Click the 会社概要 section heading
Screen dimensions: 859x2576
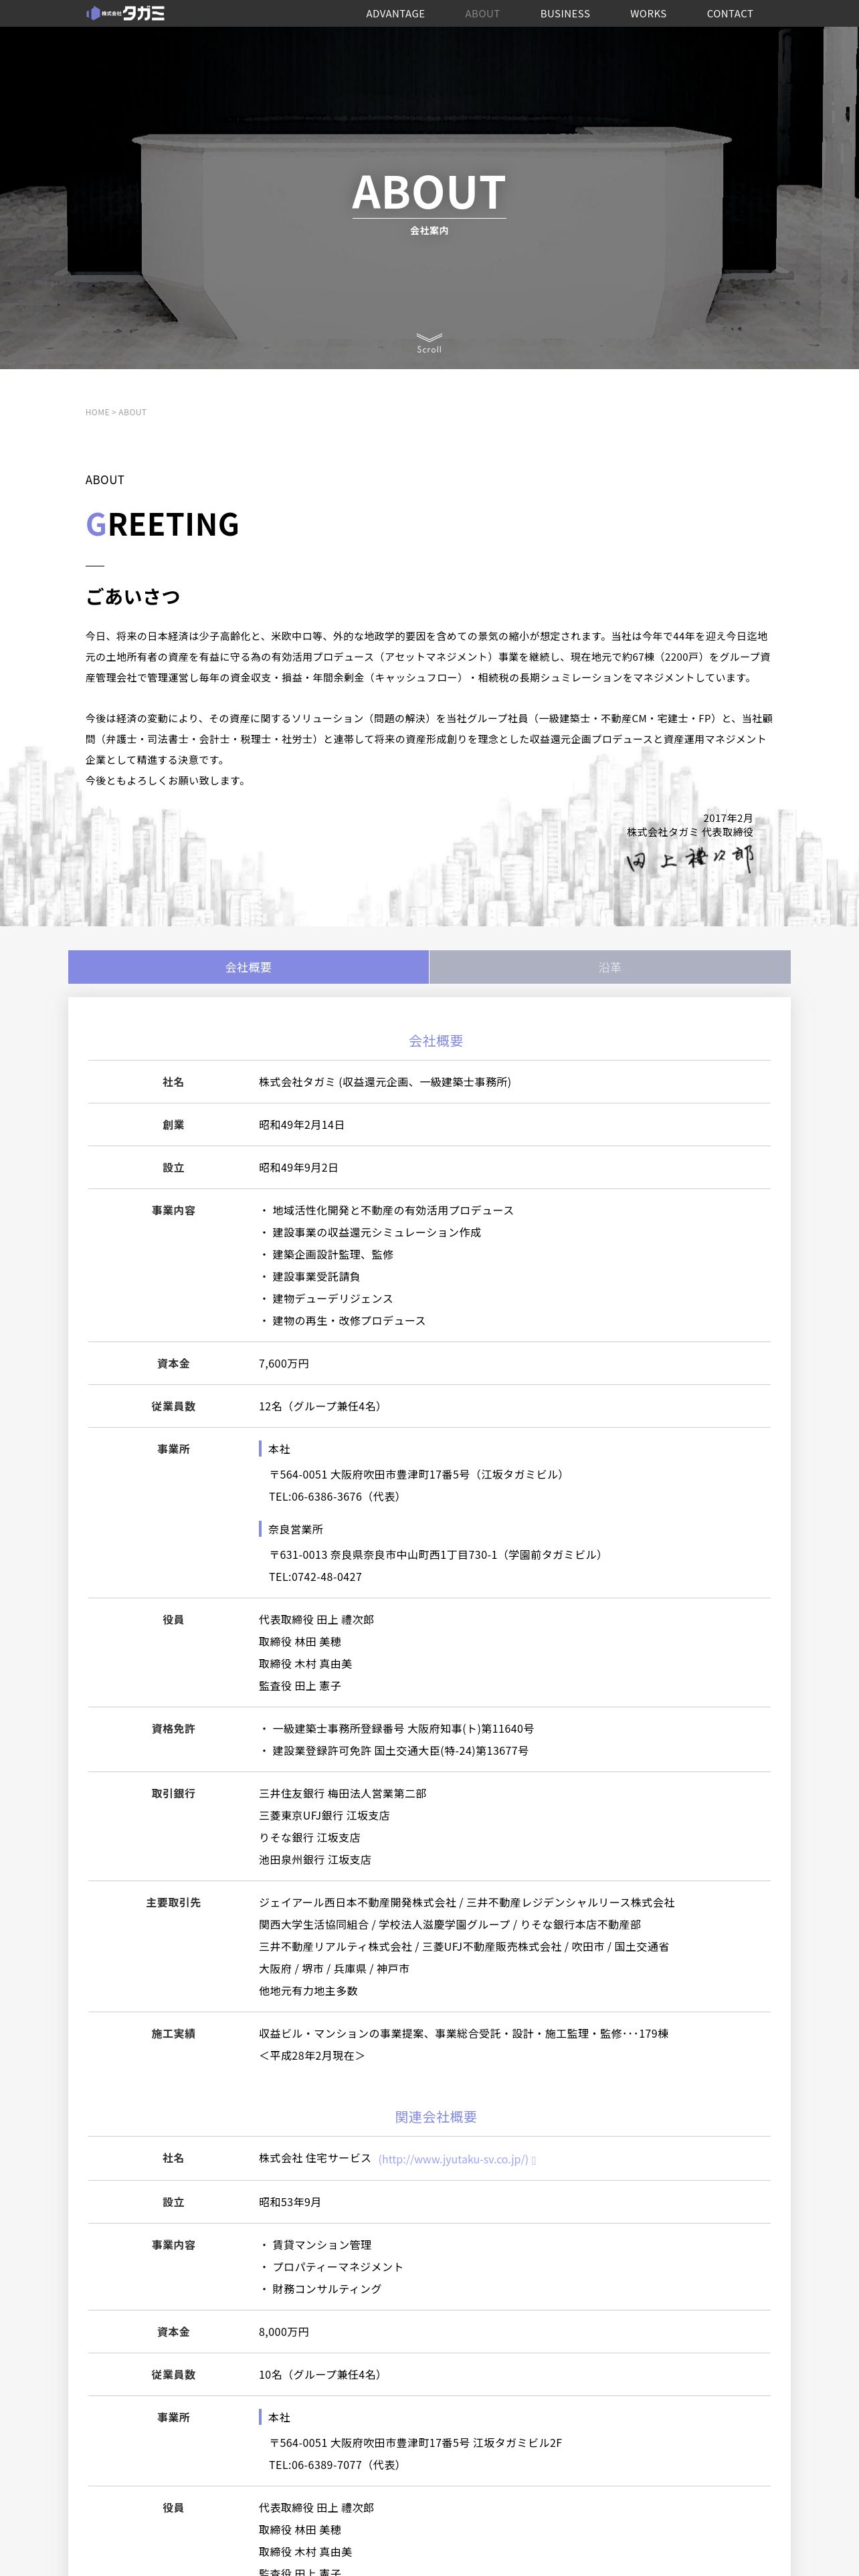[436, 1041]
